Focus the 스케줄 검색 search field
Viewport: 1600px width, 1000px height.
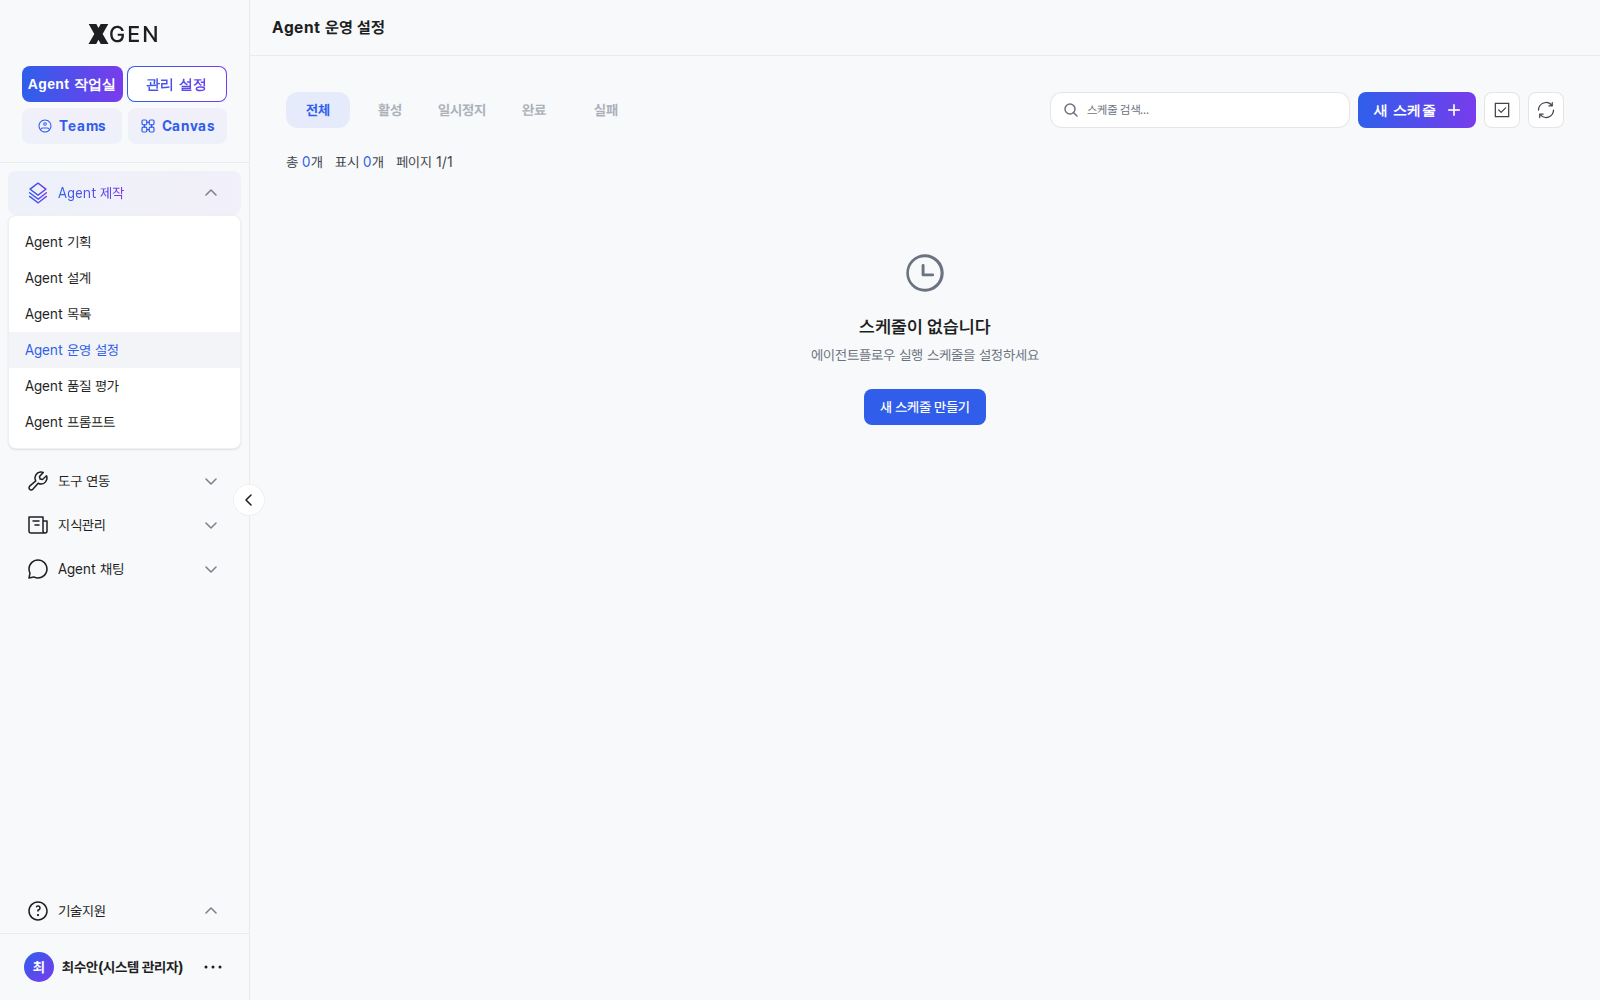click(x=1200, y=110)
